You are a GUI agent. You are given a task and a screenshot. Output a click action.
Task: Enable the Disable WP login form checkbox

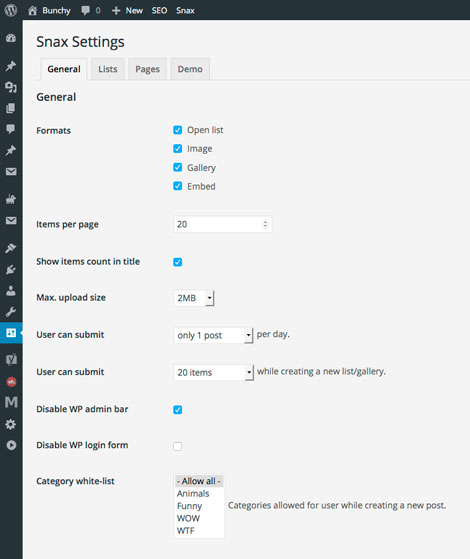tap(178, 446)
